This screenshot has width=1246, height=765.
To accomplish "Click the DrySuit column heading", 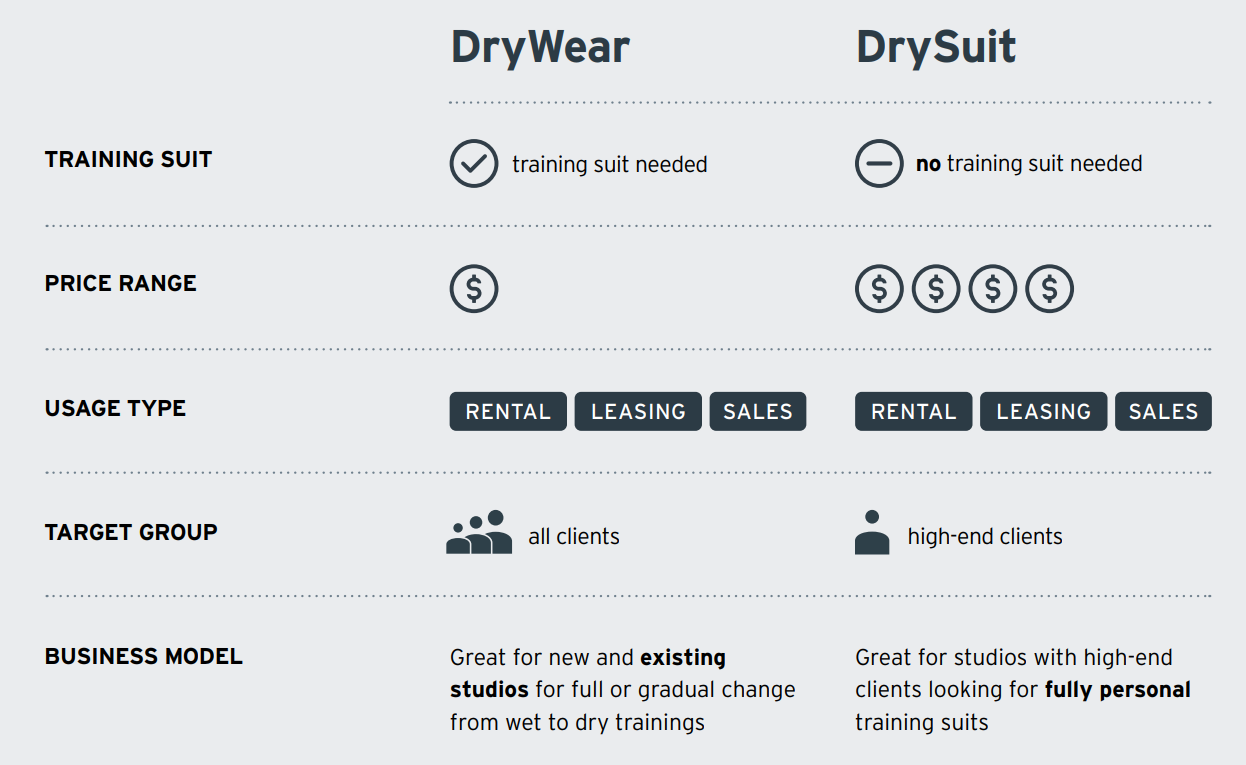I will click(x=936, y=48).
